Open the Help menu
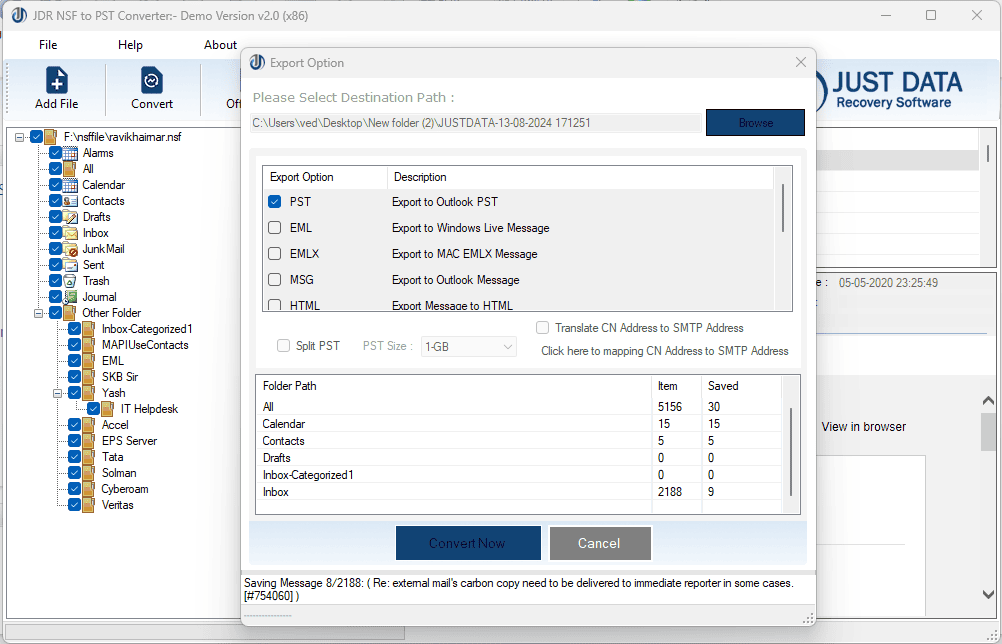This screenshot has width=1002, height=644. (130, 44)
